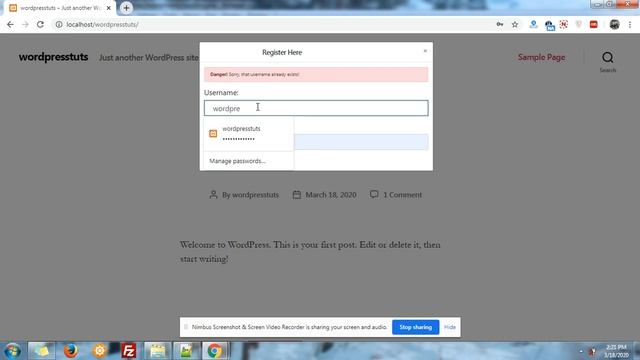Image resolution: width=640 pixels, height=360 pixels.
Task: Hide the Nimbus sharing notification
Action: click(x=450, y=327)
